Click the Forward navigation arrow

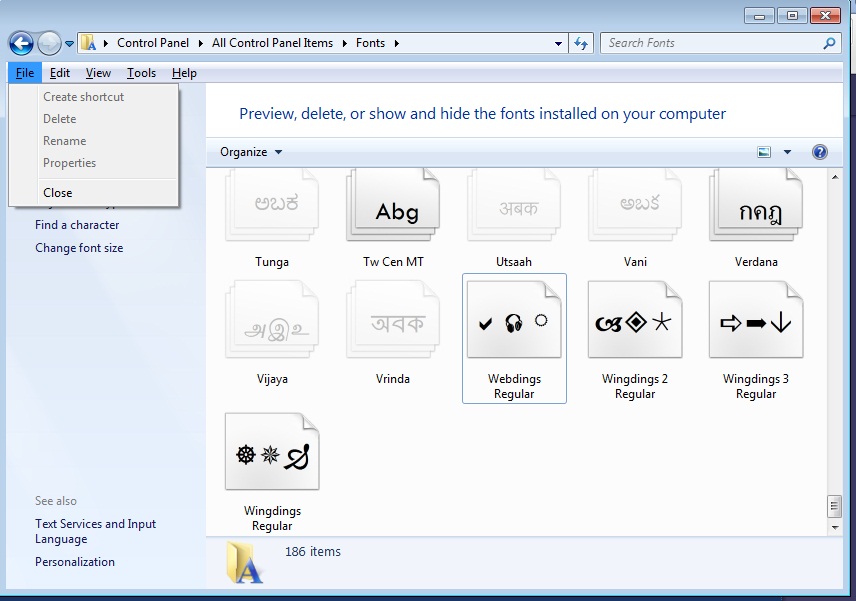tap(49, 43)
